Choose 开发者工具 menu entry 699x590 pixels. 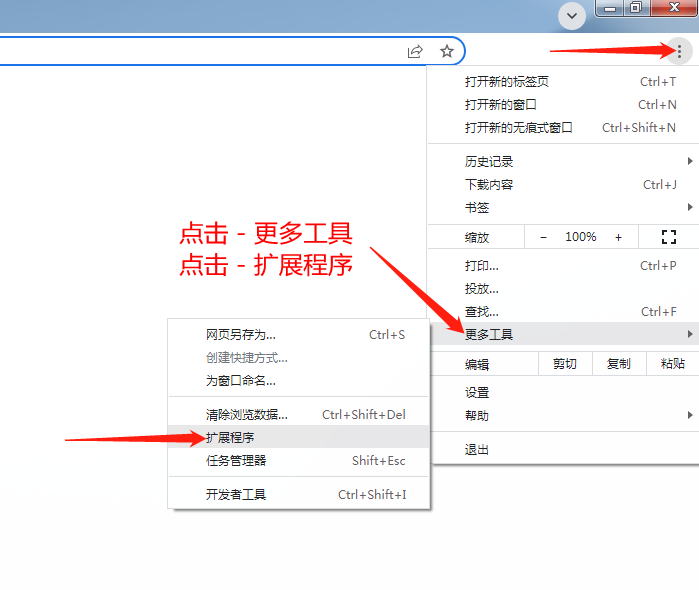pyautogui.click(x=236, y=494)
